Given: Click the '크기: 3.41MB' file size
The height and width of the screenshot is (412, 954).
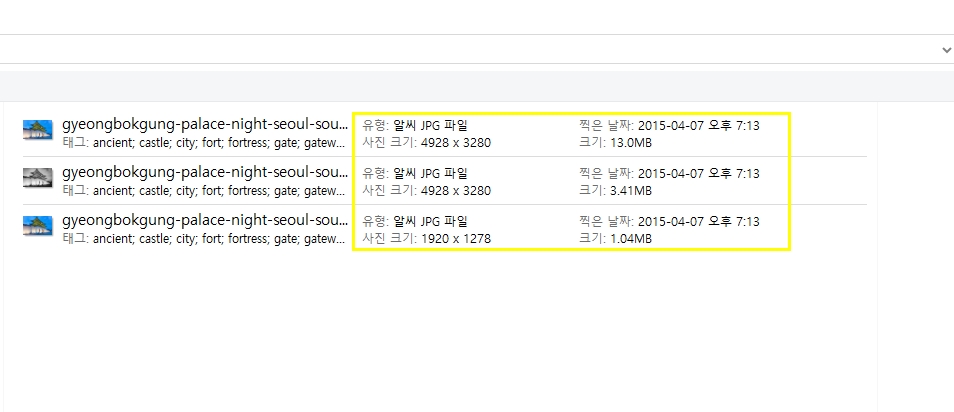Looking at the screenshot, I should (x=616, y=191).
